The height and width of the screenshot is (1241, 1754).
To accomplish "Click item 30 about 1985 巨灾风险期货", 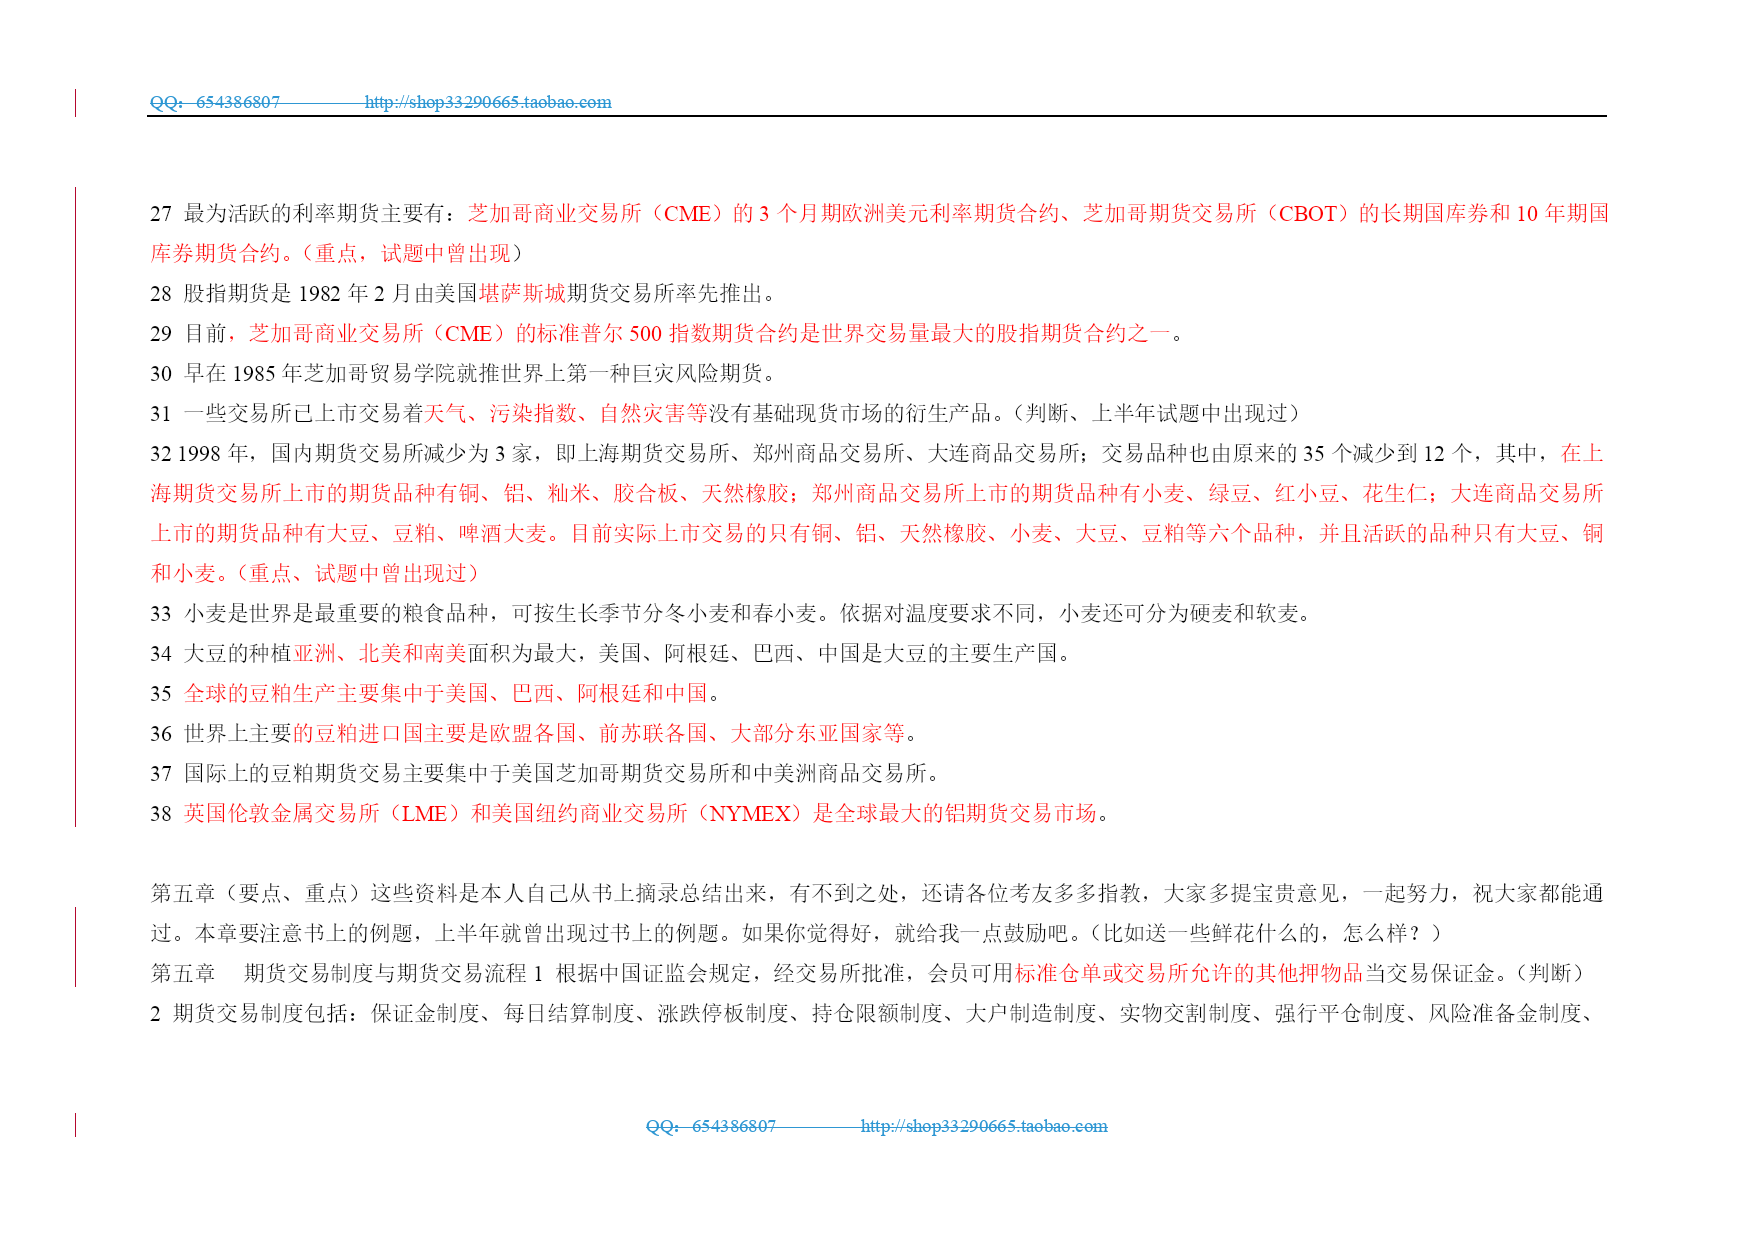I will click(x=463, y=373).
